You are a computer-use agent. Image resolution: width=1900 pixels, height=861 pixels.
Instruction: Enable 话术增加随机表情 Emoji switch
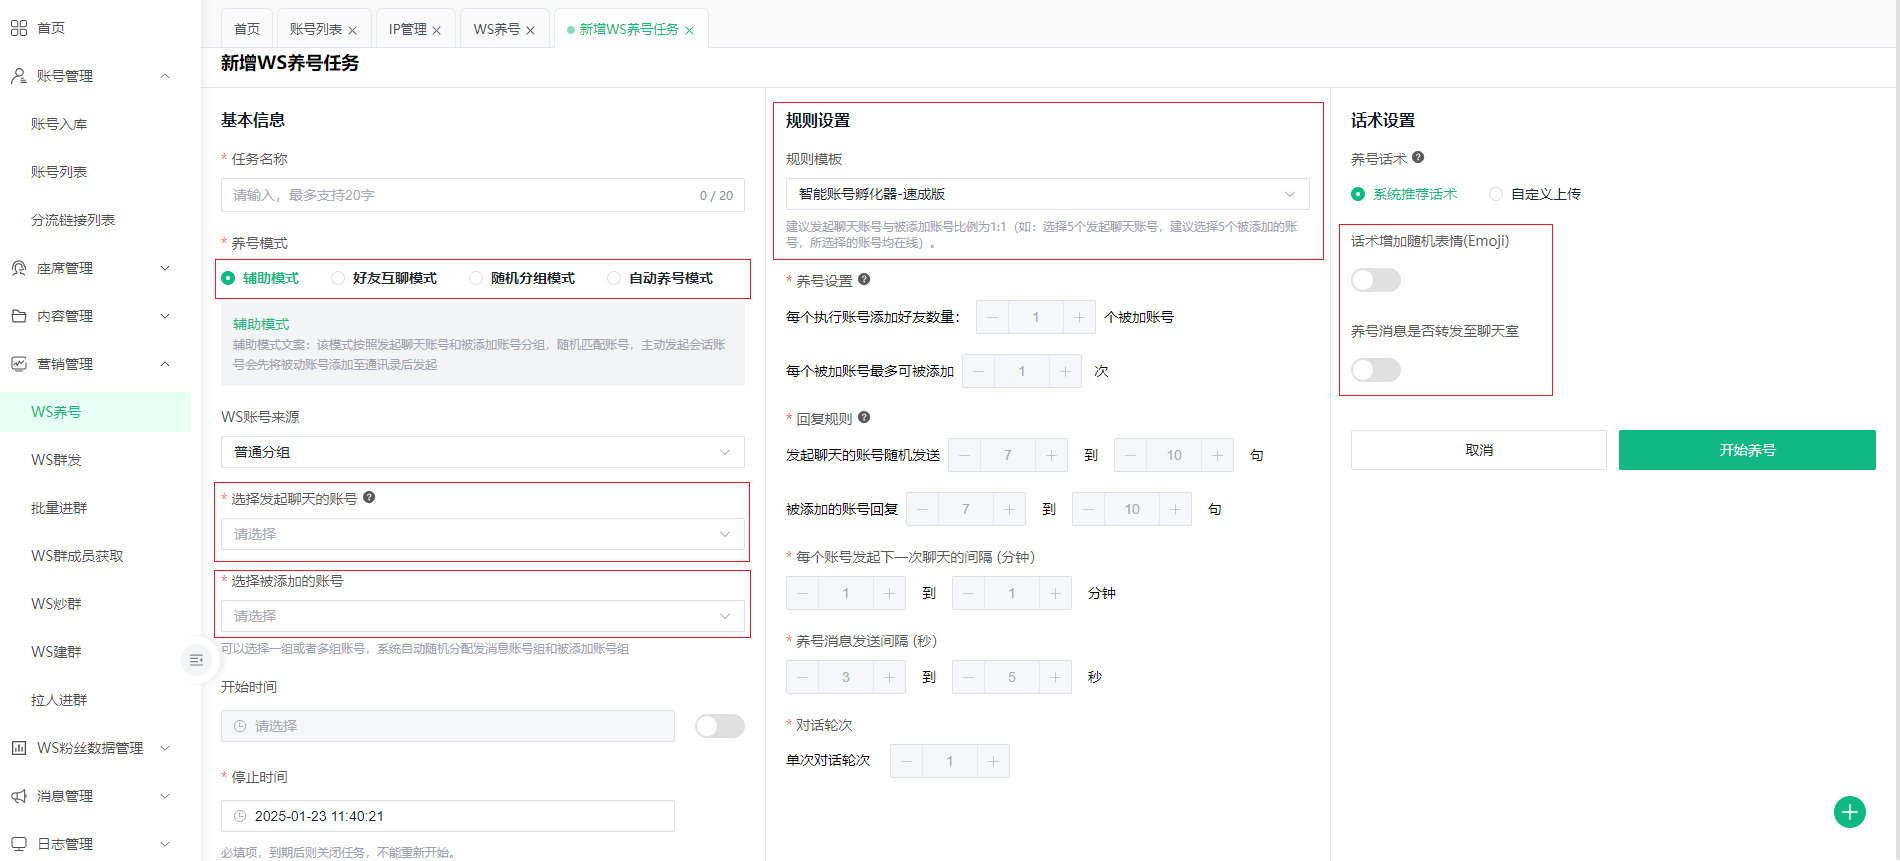tap(1375, 280)
